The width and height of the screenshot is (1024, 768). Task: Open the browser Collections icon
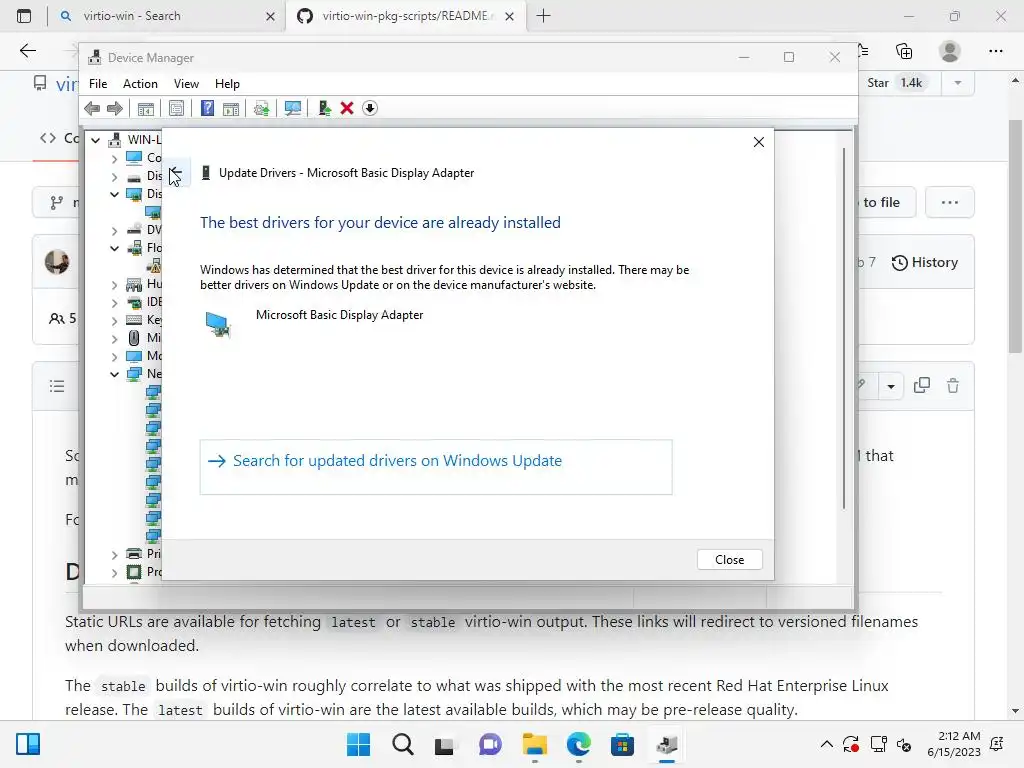tap(904, 51)
